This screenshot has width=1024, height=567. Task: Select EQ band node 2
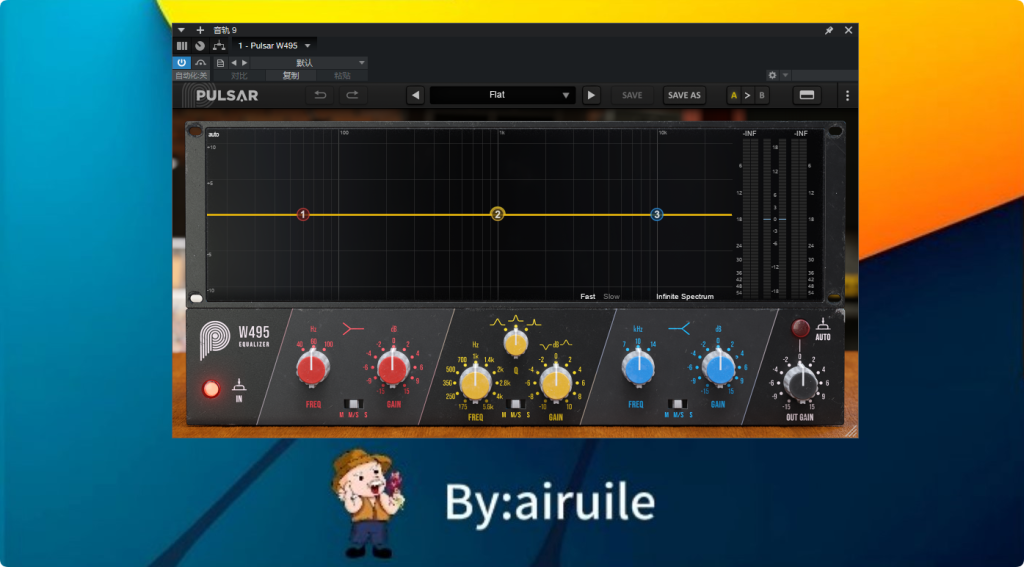tap(498, 214)
